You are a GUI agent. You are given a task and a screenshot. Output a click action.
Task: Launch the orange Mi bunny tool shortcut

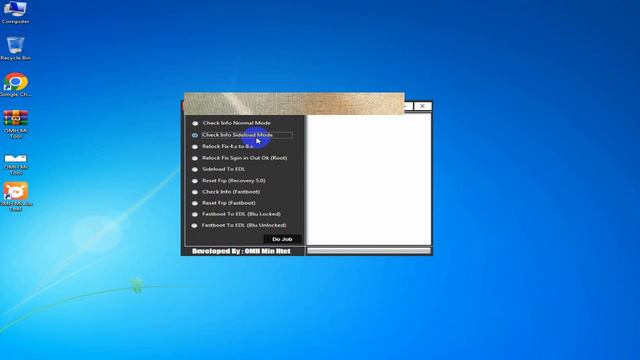16,197
